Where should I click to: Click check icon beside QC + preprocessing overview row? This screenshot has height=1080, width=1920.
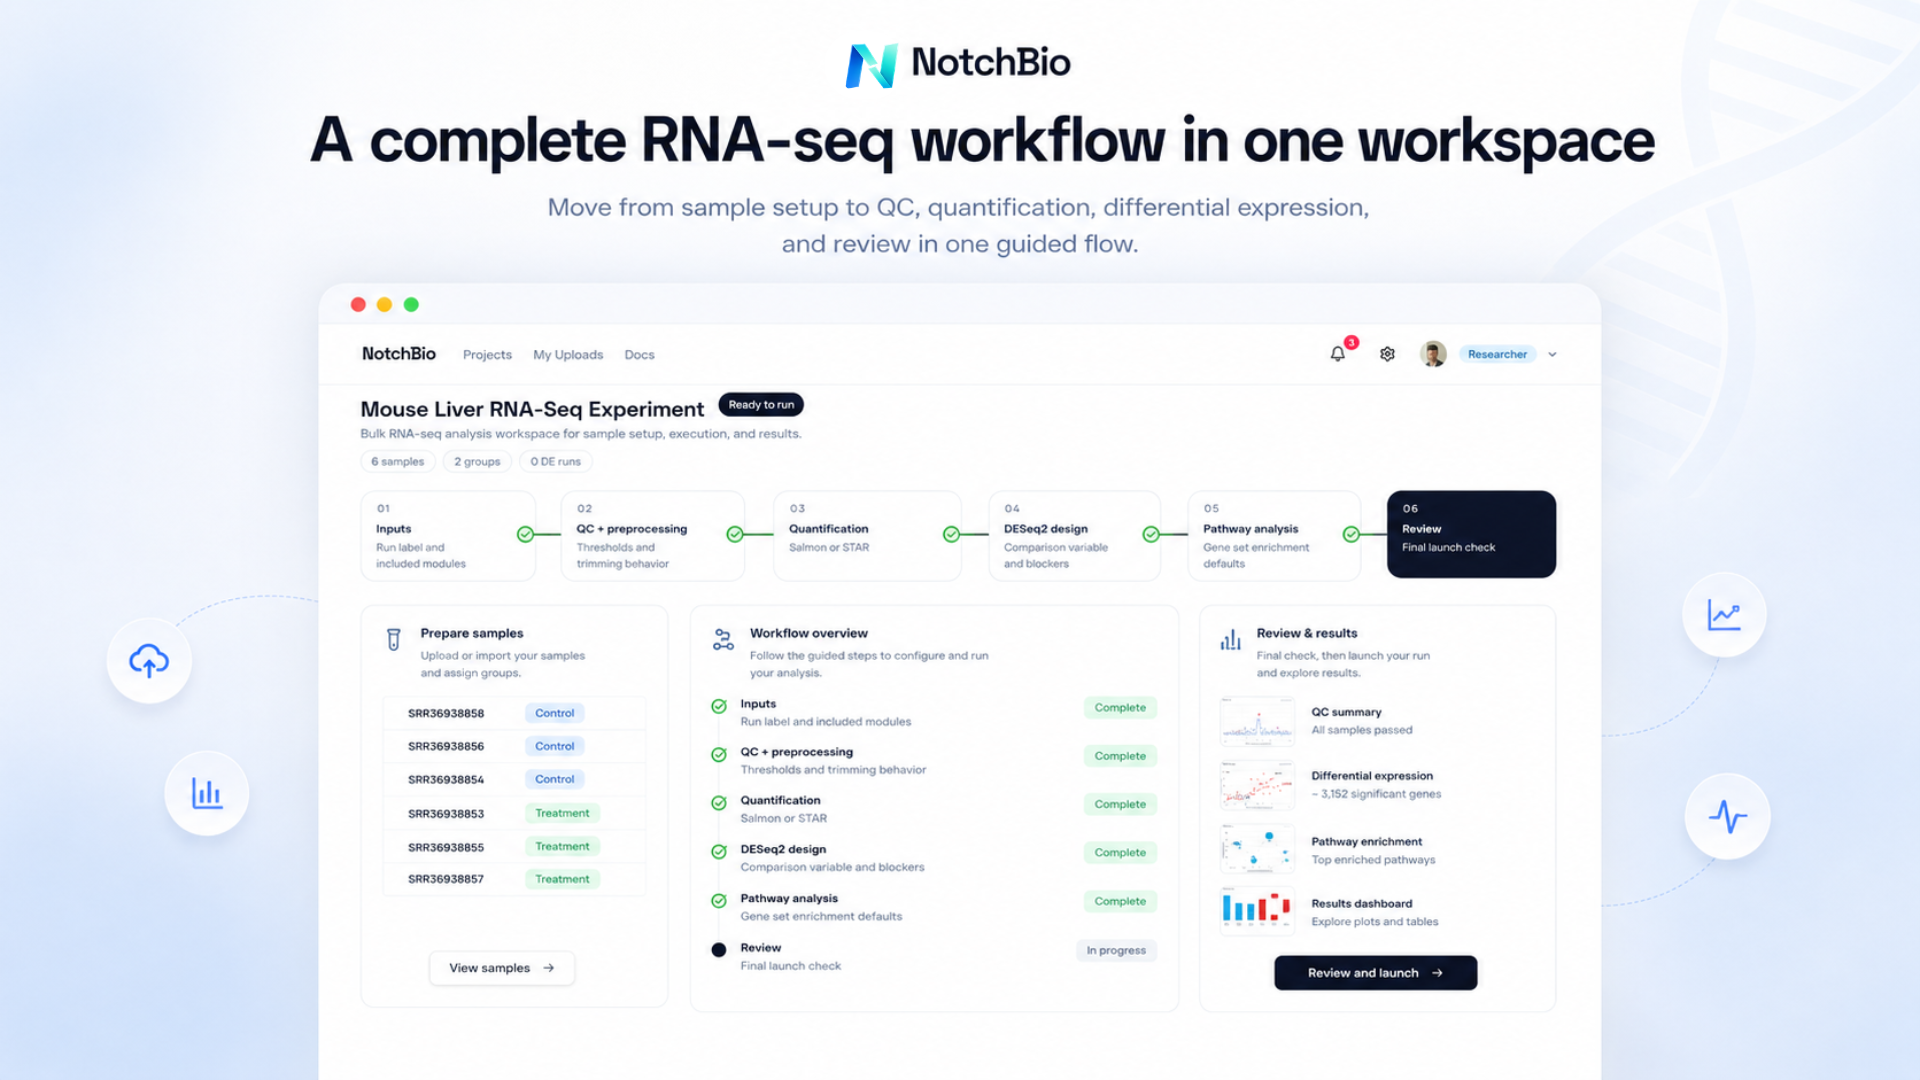pos(718,755)
